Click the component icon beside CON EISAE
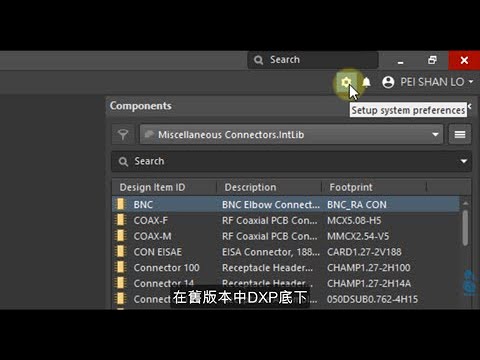480x360 pixels. coord(120,252)
